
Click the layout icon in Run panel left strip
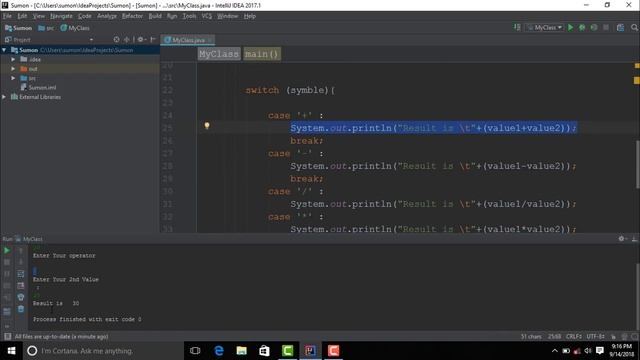click(x=7, y=312)
